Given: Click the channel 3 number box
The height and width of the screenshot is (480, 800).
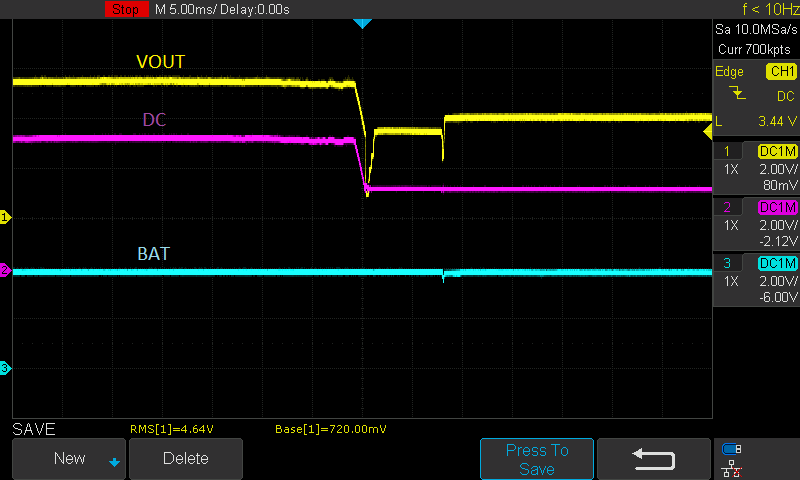Looking at the screenshot, I should click(x=727, y=263).
